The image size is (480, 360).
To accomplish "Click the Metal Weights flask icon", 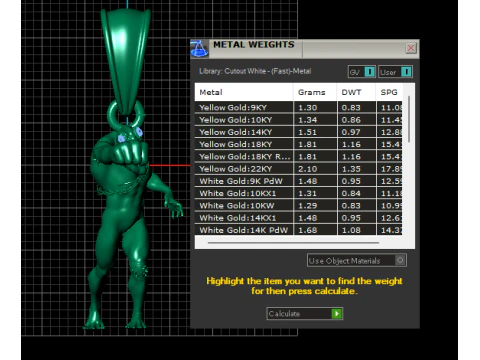I will 199,49.
